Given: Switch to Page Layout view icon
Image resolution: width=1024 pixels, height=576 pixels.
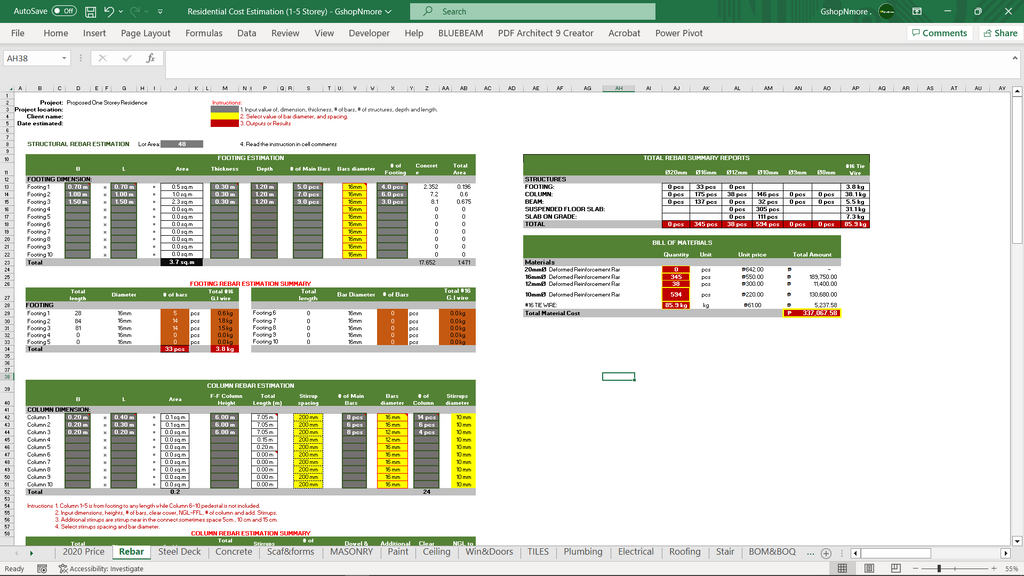Looking at the screenshot, I should tap(869, 569).
